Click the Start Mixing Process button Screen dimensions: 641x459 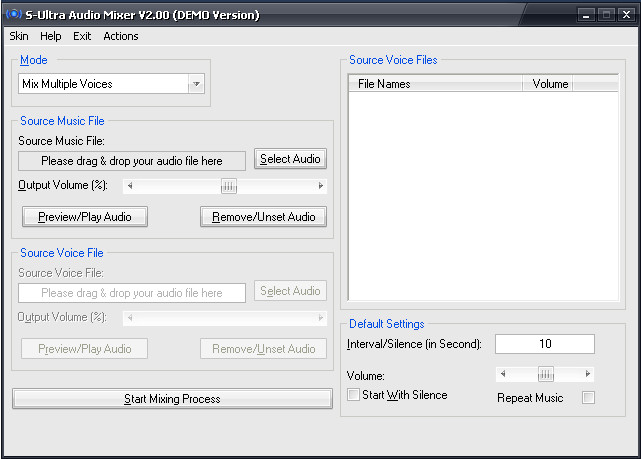pos(172,399)
